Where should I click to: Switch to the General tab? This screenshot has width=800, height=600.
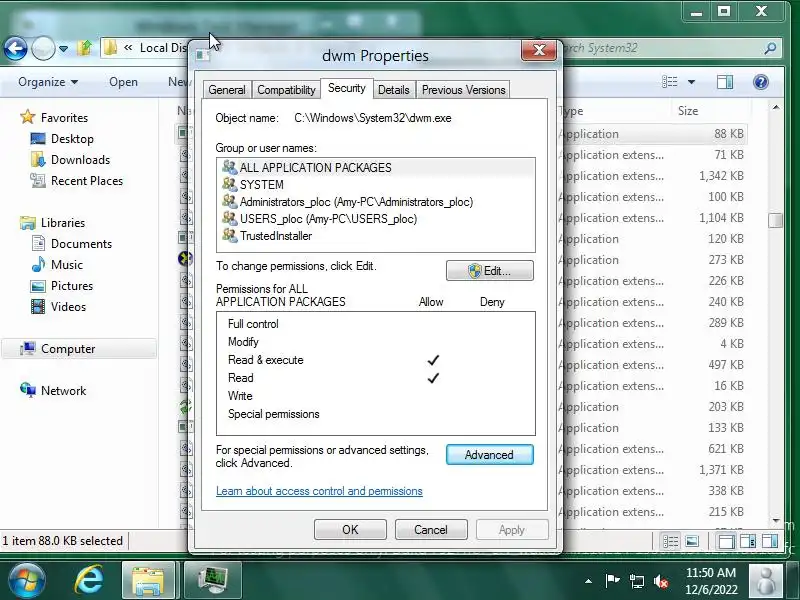click(x=227, y=90)
